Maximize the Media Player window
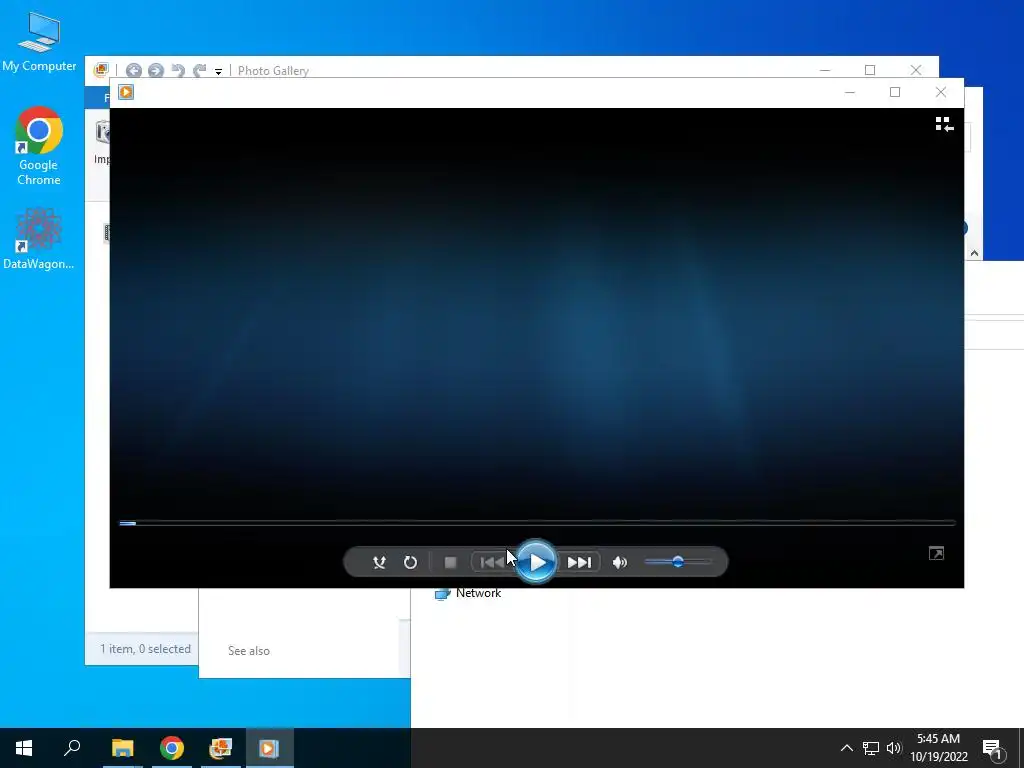The image size is (1024, 768). 895,92
